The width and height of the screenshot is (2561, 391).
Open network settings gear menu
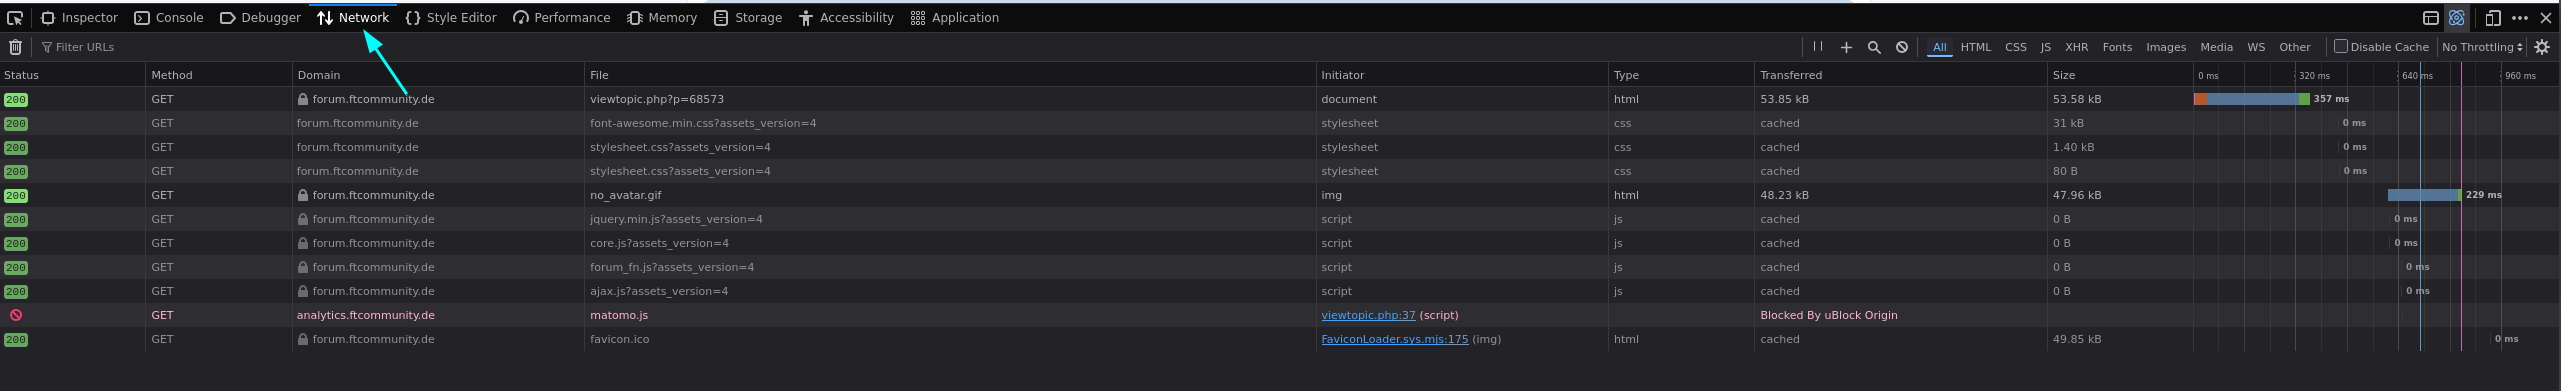[x=2543, y=47]
